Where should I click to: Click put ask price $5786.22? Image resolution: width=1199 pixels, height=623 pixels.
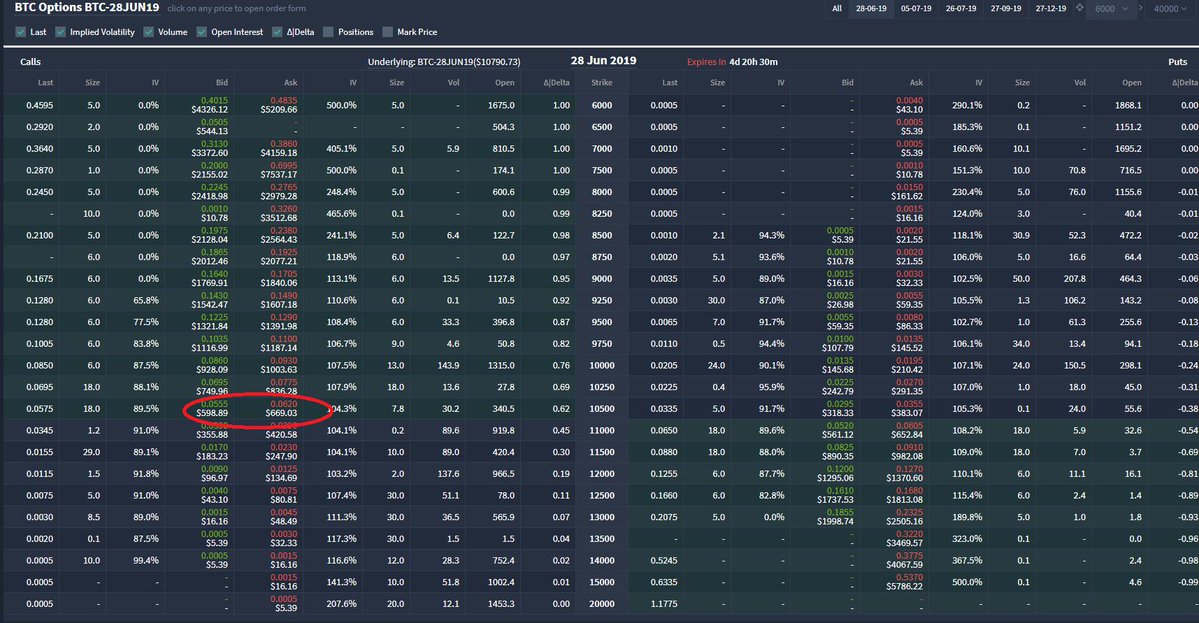click(905, 586)
